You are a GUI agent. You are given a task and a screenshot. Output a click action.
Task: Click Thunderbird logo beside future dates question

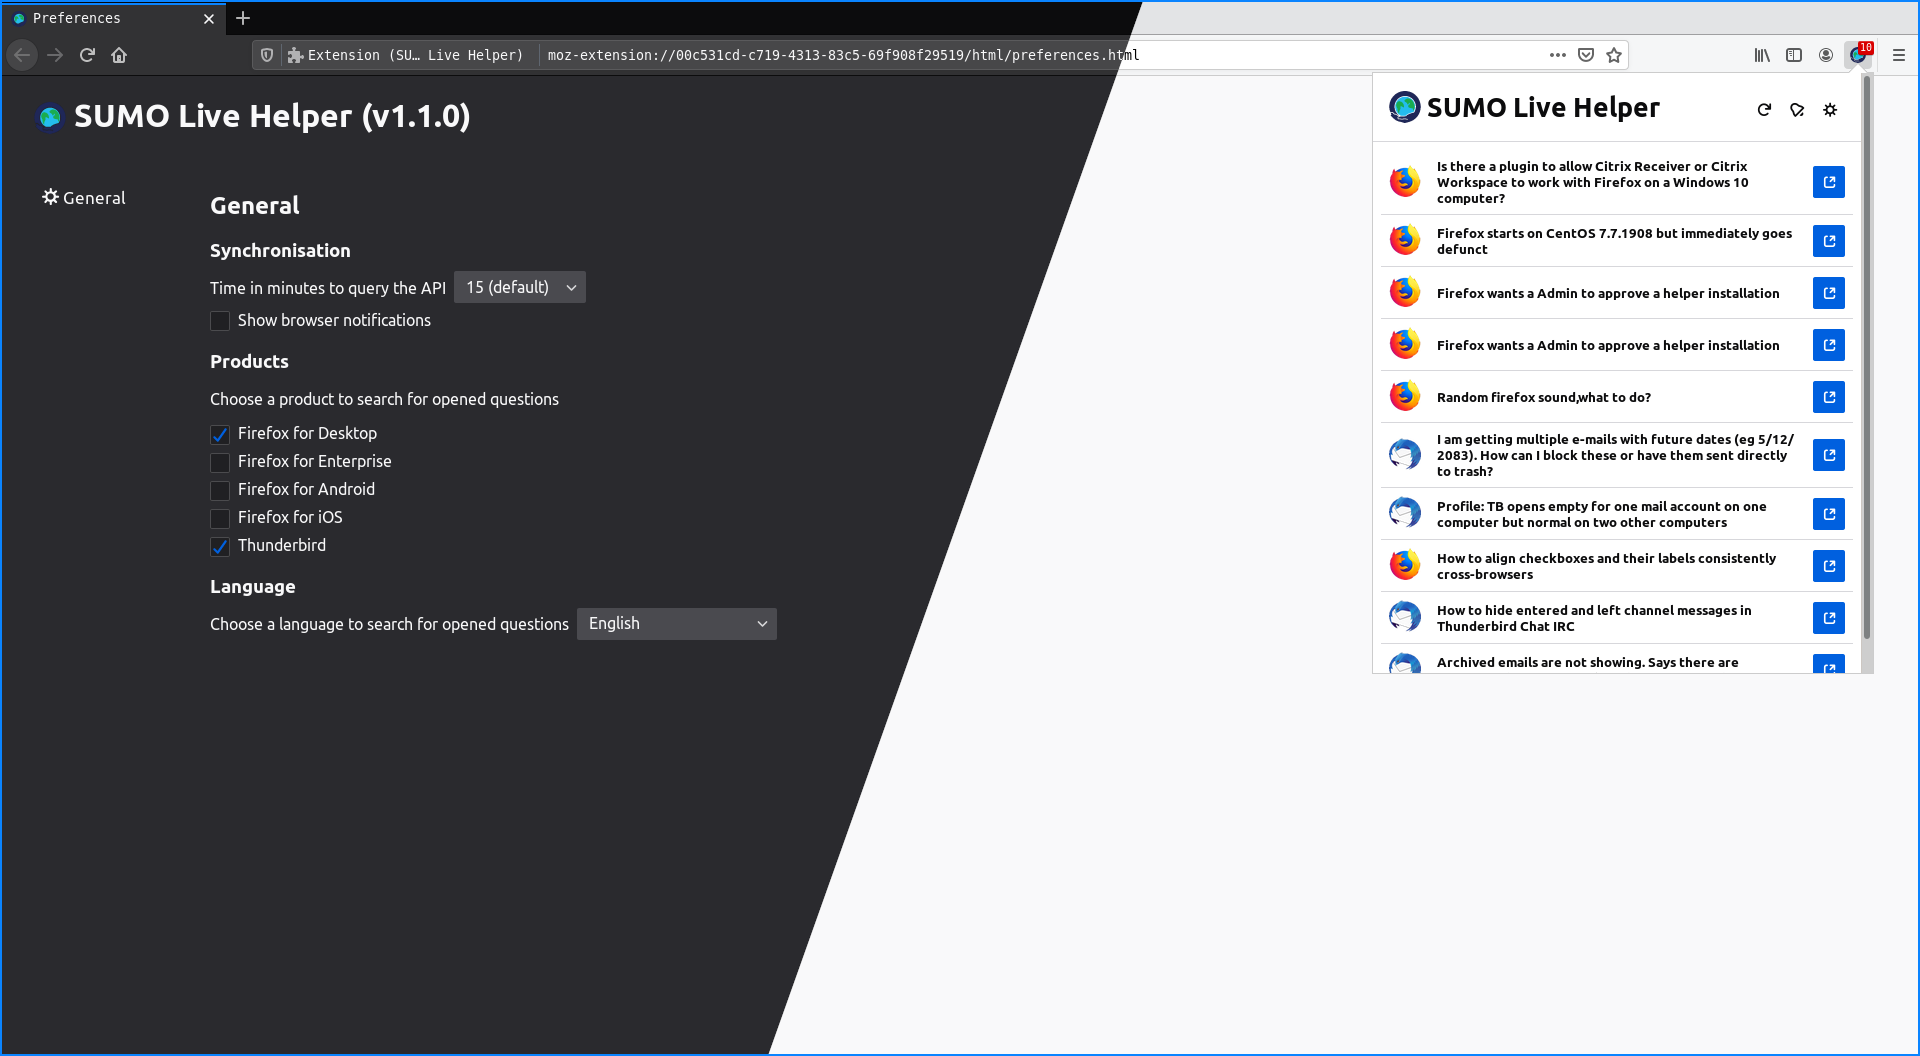pyautogui.click(x=1405, y=455)
